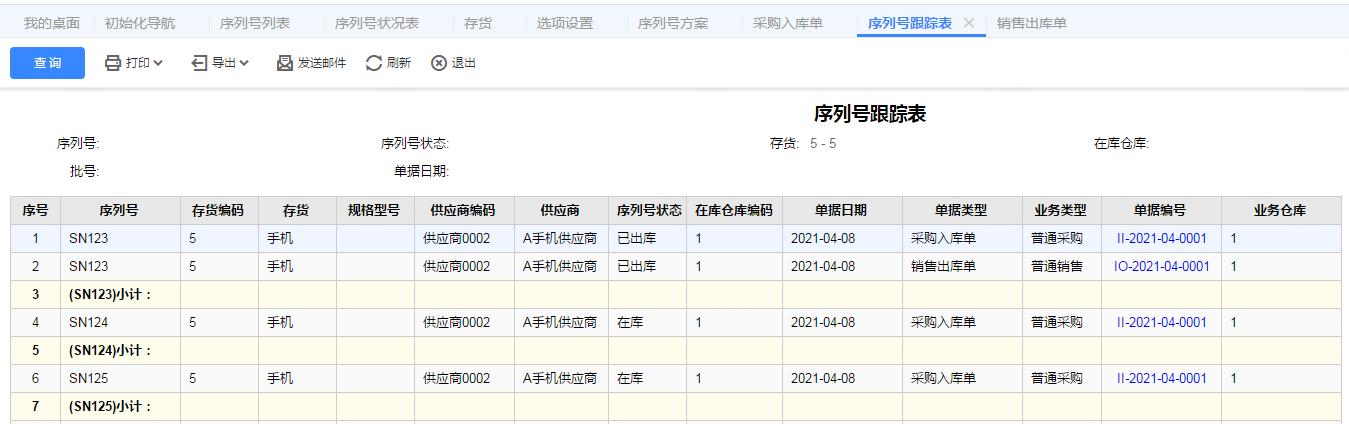Switch to the 销售出库单 tab
The image size is (1349, 424).
tap(1031, 23)
